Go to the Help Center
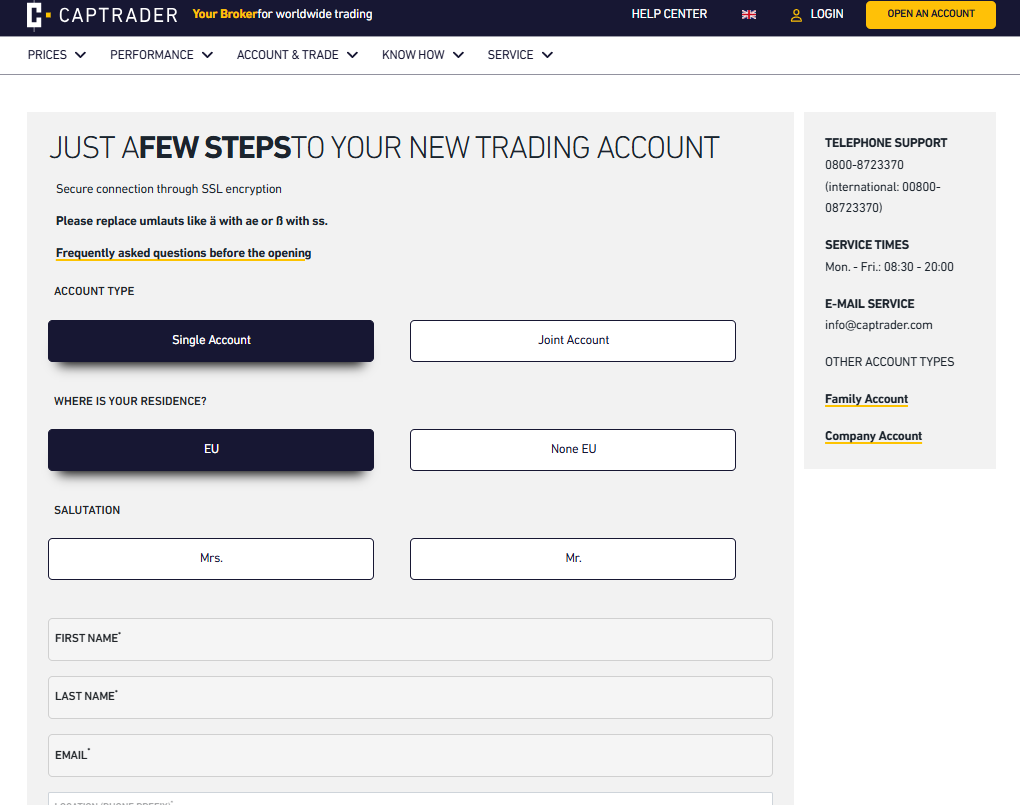This screenshot has width=1020, height=805. click(x=669, y=14)
